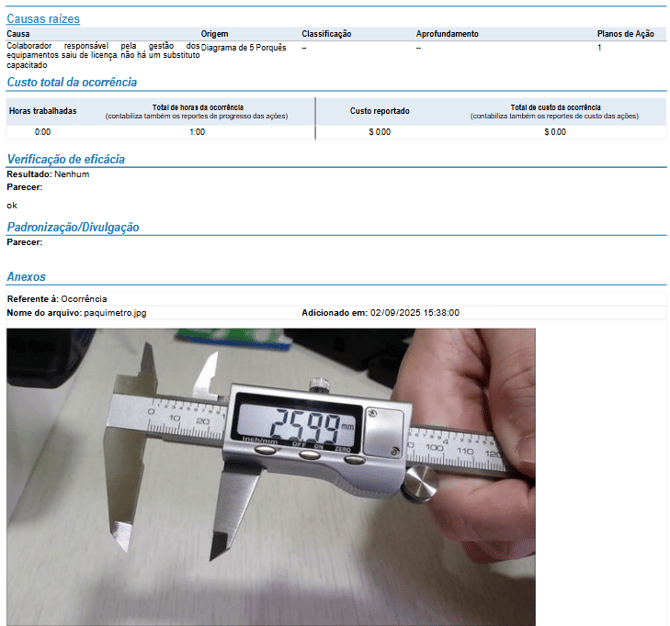Select the Diagrama de 5 Porquês cell
Viewport: 670px width, 626px height.
click(243, 47)
